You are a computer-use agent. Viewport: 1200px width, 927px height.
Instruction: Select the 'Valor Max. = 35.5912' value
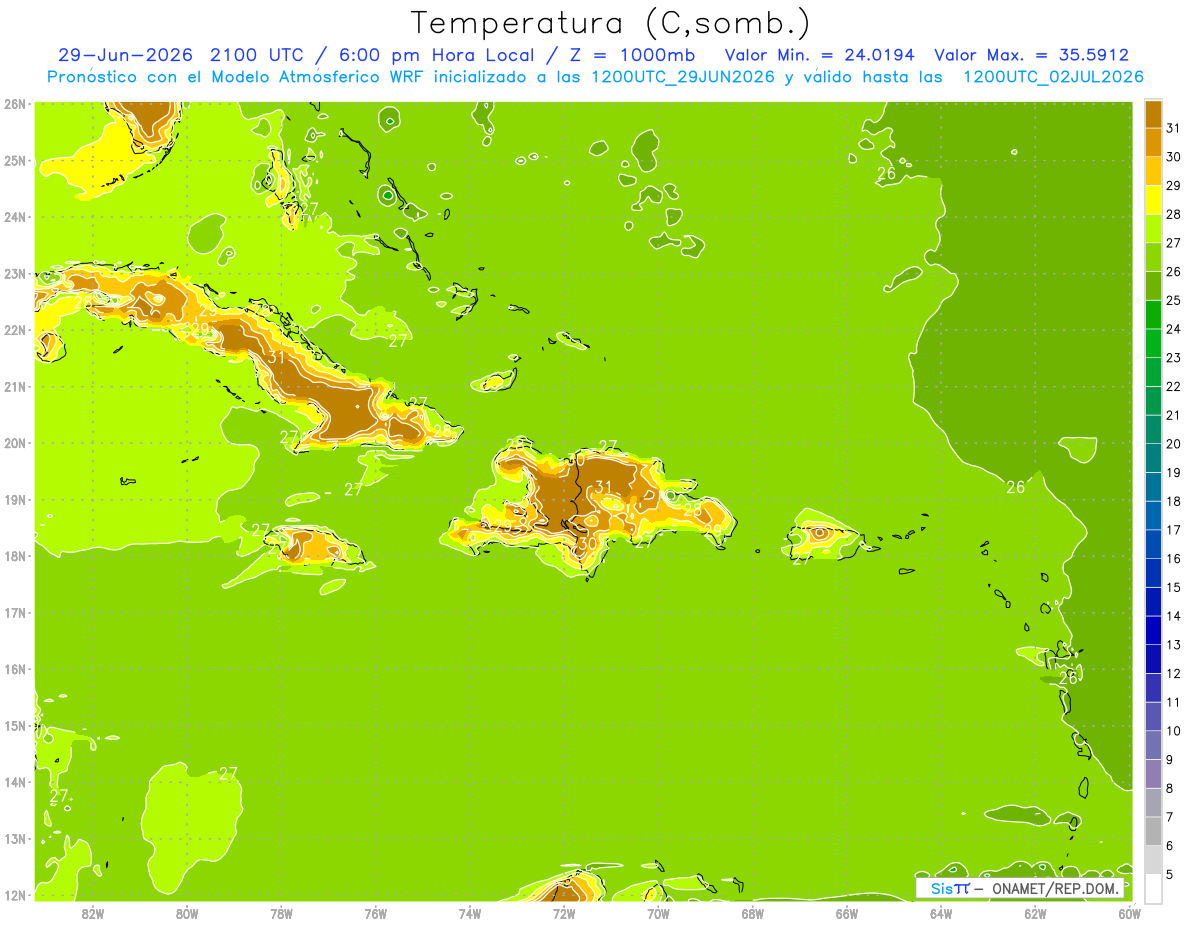click(1032, 55)
